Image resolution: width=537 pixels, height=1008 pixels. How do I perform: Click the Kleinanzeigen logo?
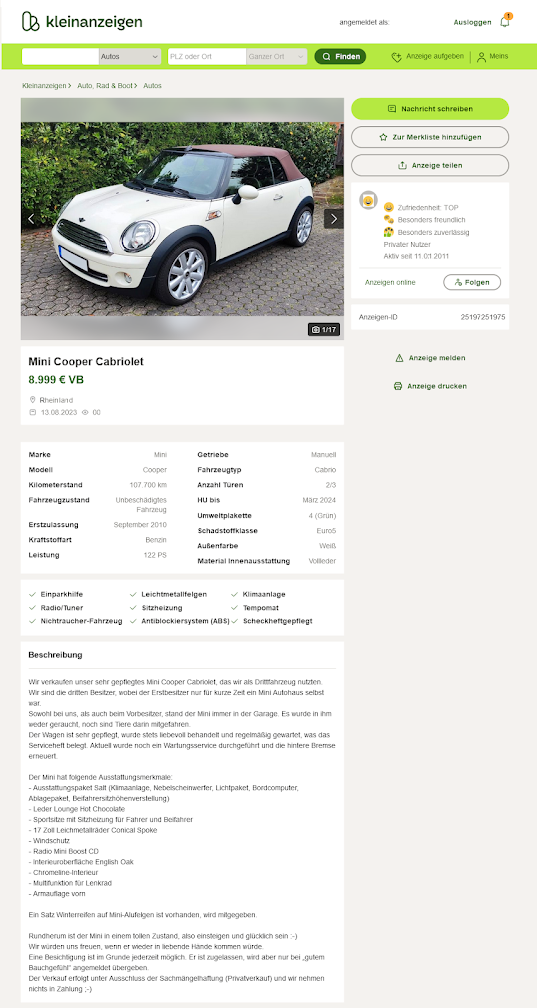[82, 22]
